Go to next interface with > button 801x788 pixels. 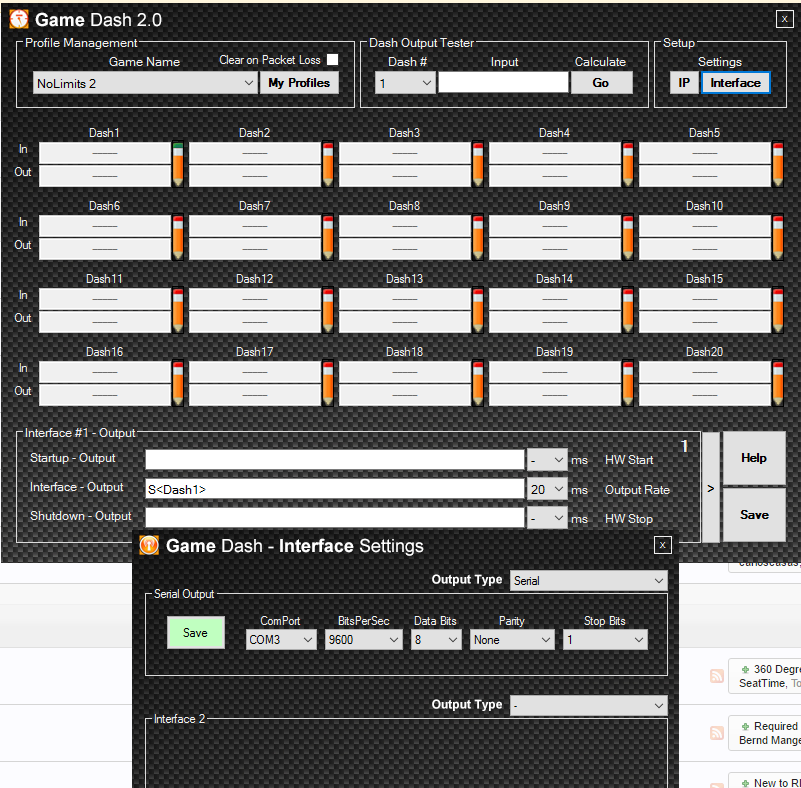coord(711,488)
